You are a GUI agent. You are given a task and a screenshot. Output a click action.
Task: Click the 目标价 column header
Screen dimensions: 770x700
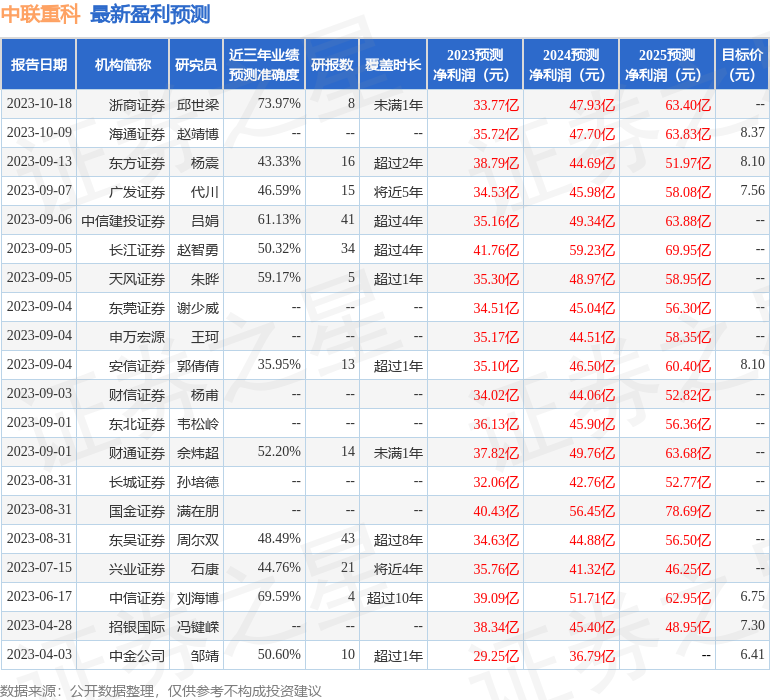(x=742, y=64)
